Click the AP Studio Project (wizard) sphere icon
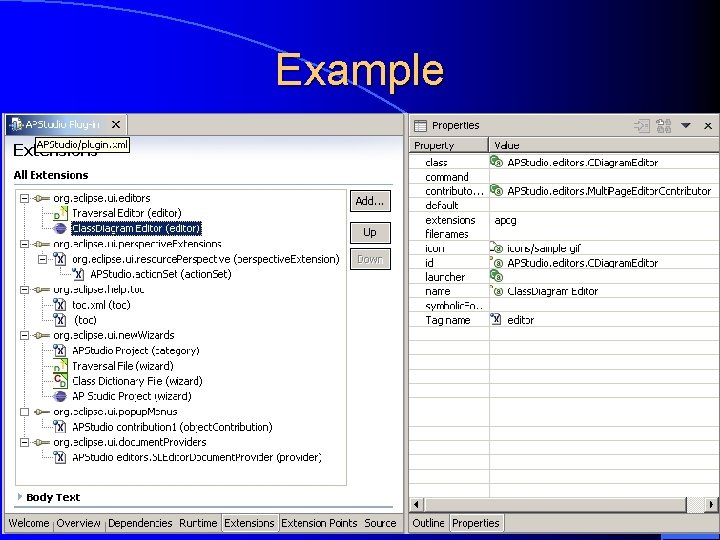Screen dimensions: 720x540 tap(60, 396)
